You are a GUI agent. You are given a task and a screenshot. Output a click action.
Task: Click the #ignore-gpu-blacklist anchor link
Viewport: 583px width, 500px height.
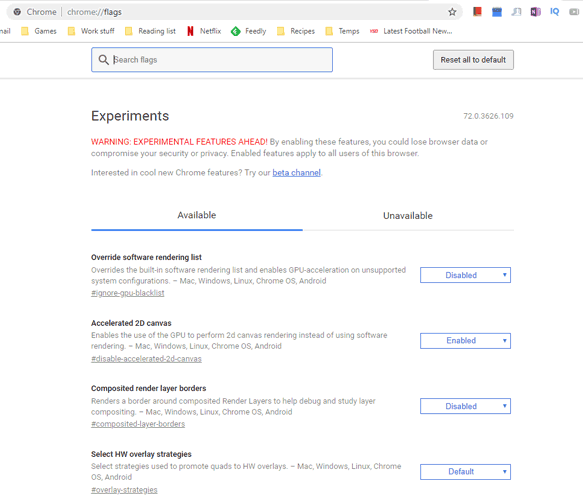[128, 293]
